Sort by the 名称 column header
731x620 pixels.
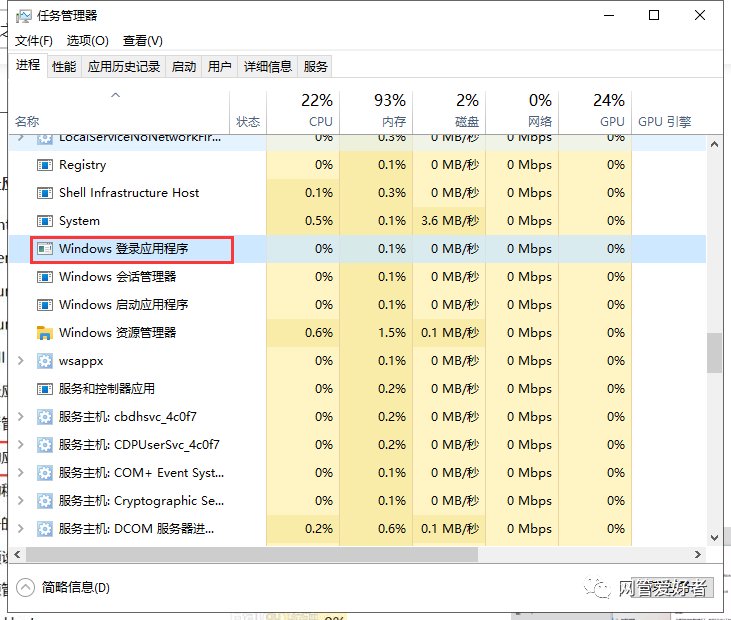(x=119, y=112)
